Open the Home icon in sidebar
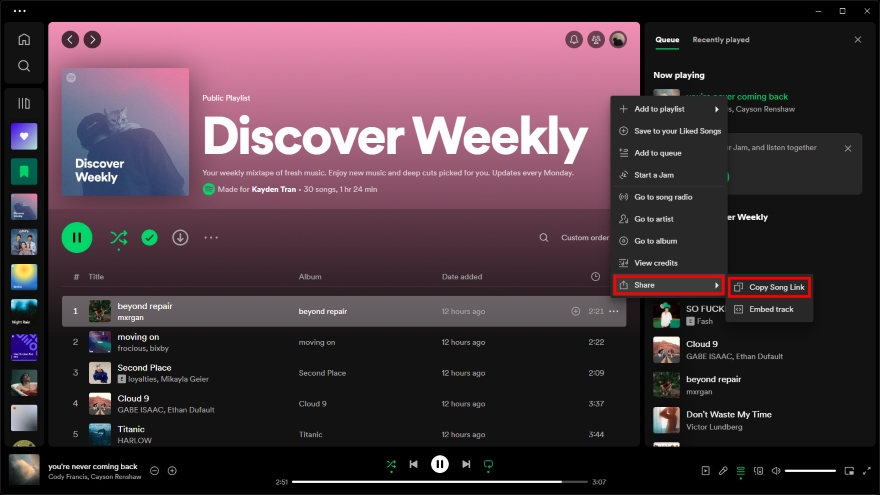880x495 pixels. tap(24, 39)
